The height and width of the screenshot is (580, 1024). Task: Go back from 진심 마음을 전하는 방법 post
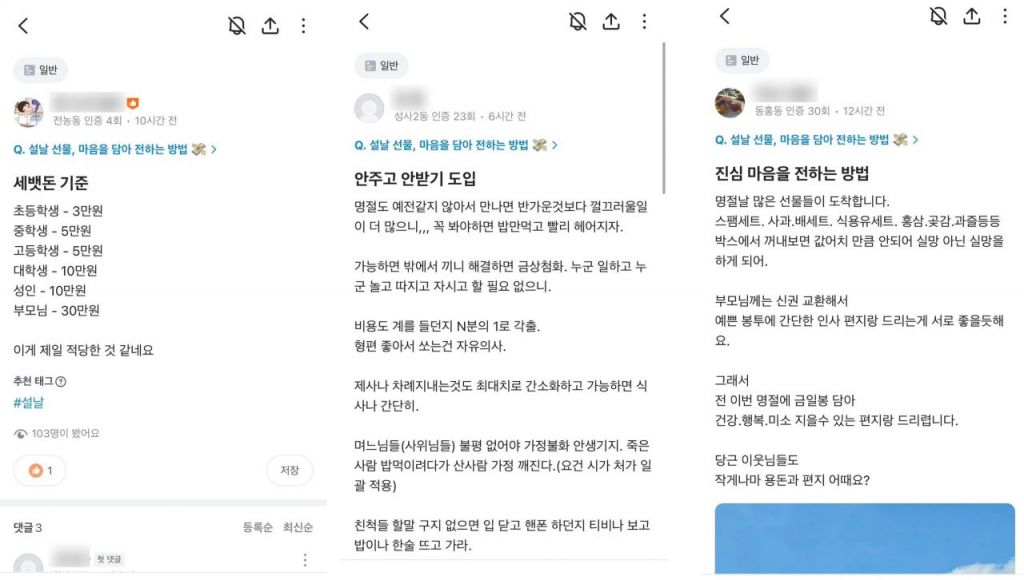coord(725,16)
